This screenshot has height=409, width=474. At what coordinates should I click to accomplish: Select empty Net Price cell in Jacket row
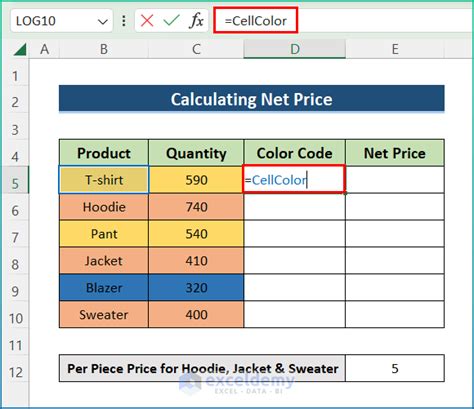click(395, 261)
